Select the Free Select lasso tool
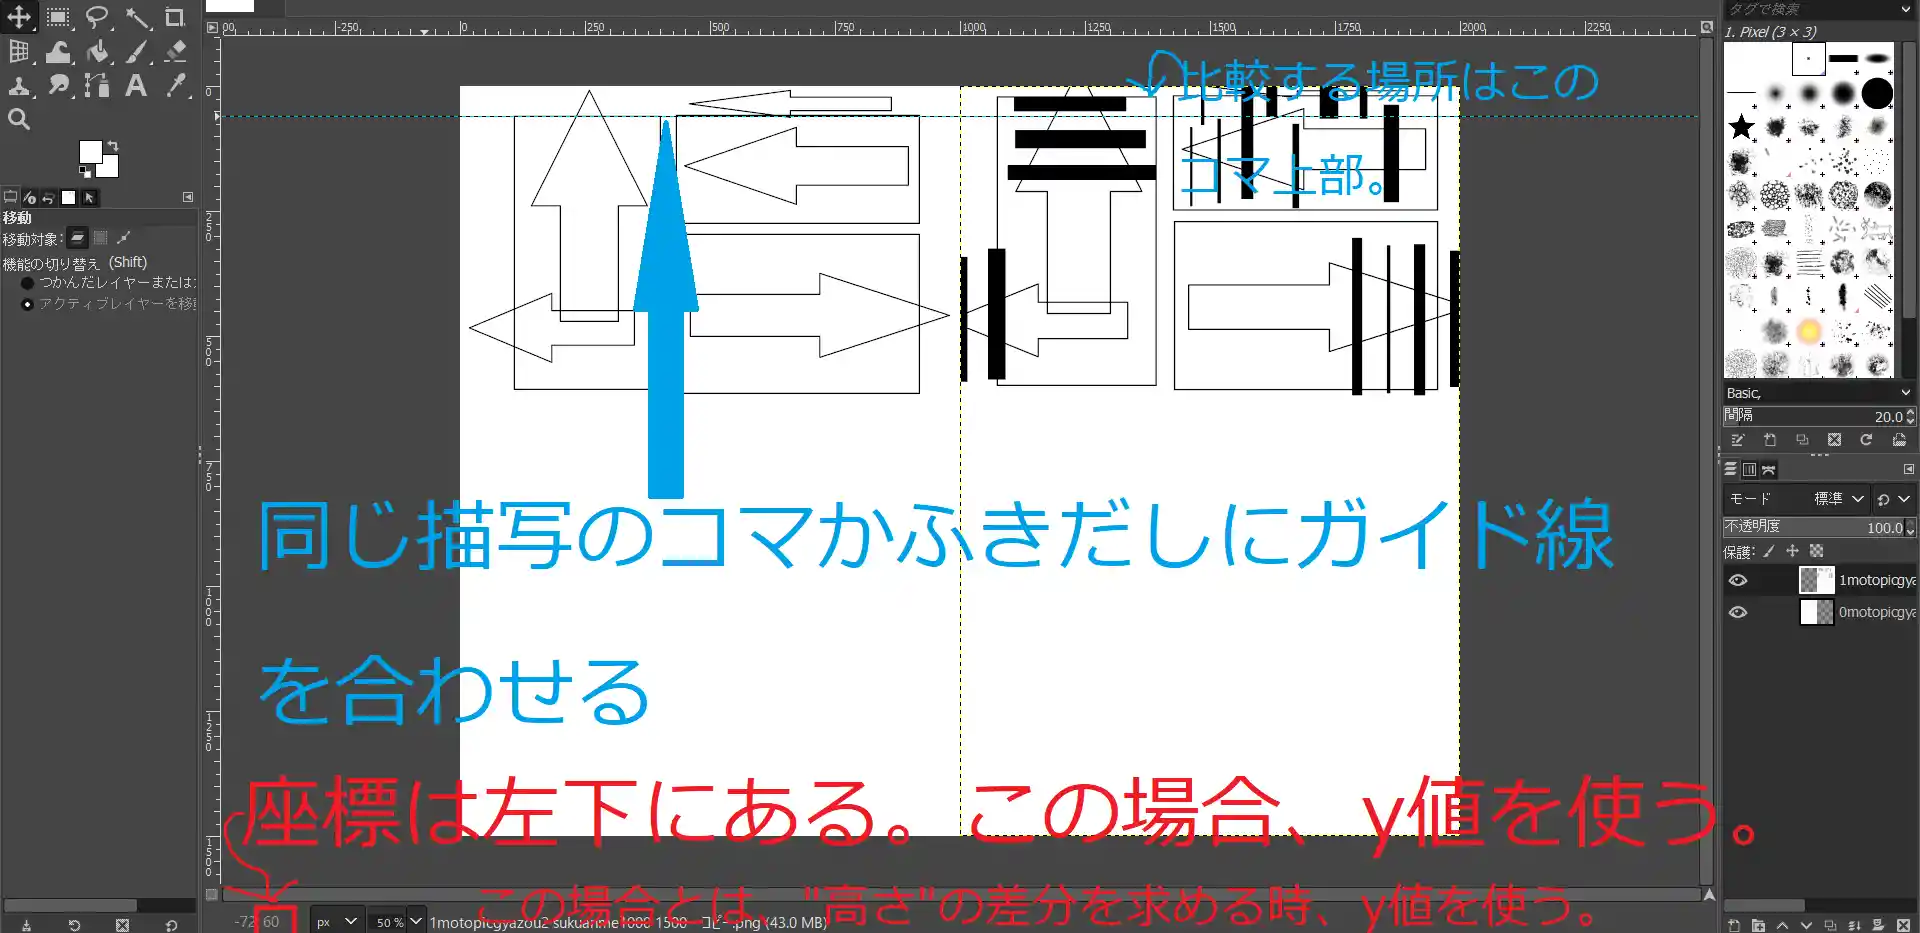The image size is (1920, 933). (x=97, y=18)
